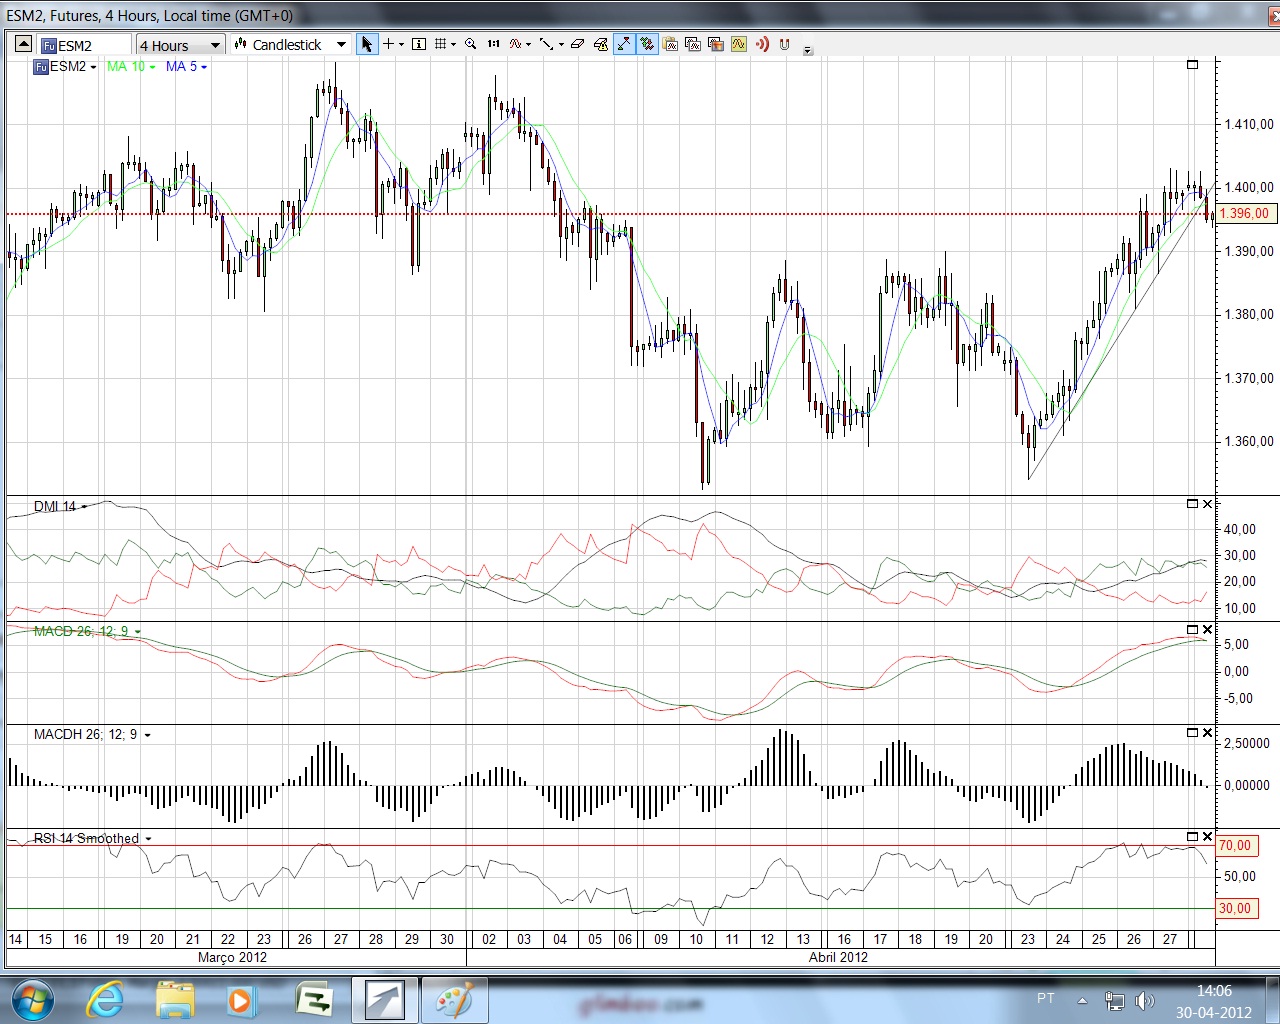Close the DMI indicator pane
This screenshot has height=1024, width=1280.
click(1207, 503)
